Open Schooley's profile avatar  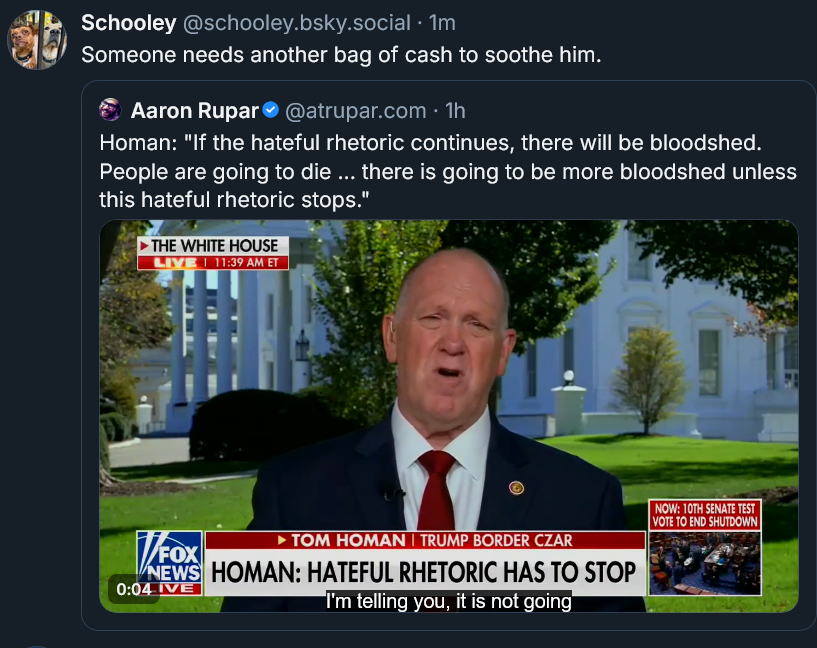tap(36, 40)
